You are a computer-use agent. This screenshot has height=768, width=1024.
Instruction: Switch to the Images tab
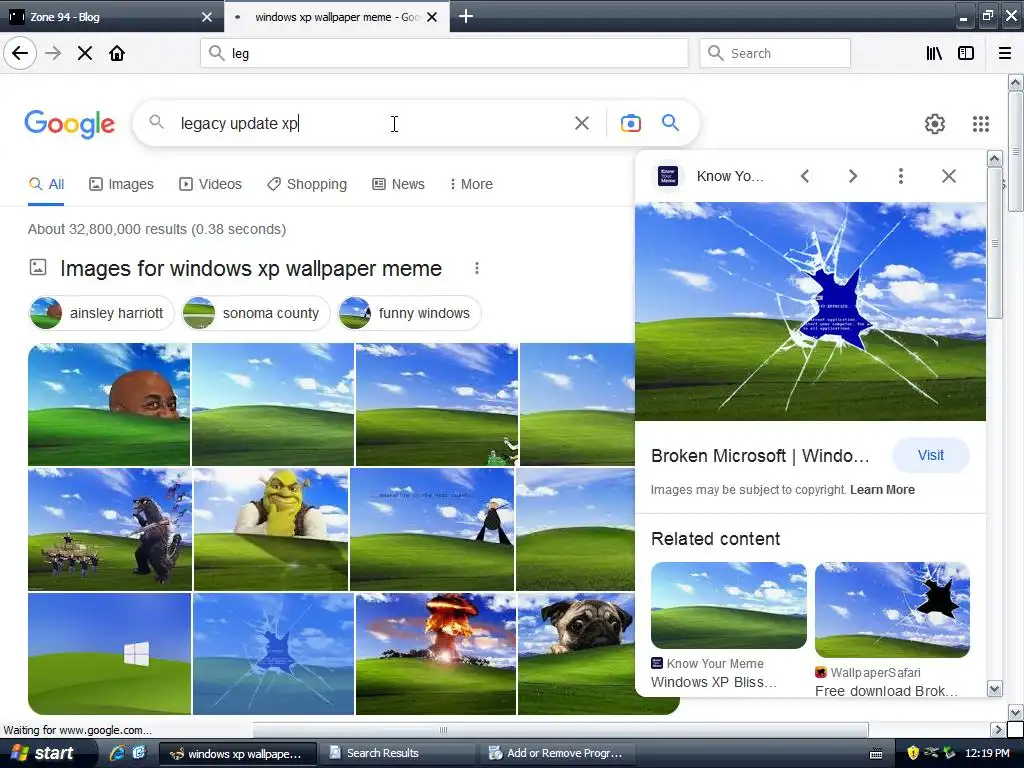[121, 184]
